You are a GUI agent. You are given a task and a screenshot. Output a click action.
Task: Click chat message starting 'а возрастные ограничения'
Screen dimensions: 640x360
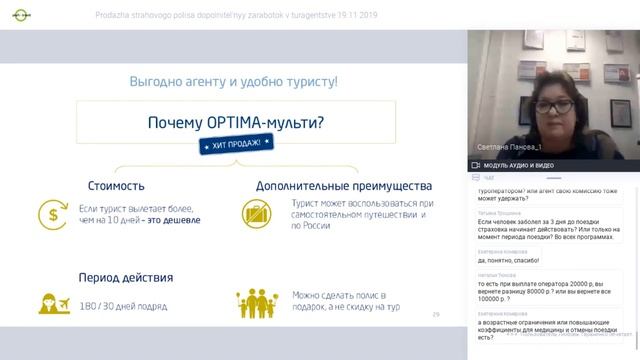(547, 330)
